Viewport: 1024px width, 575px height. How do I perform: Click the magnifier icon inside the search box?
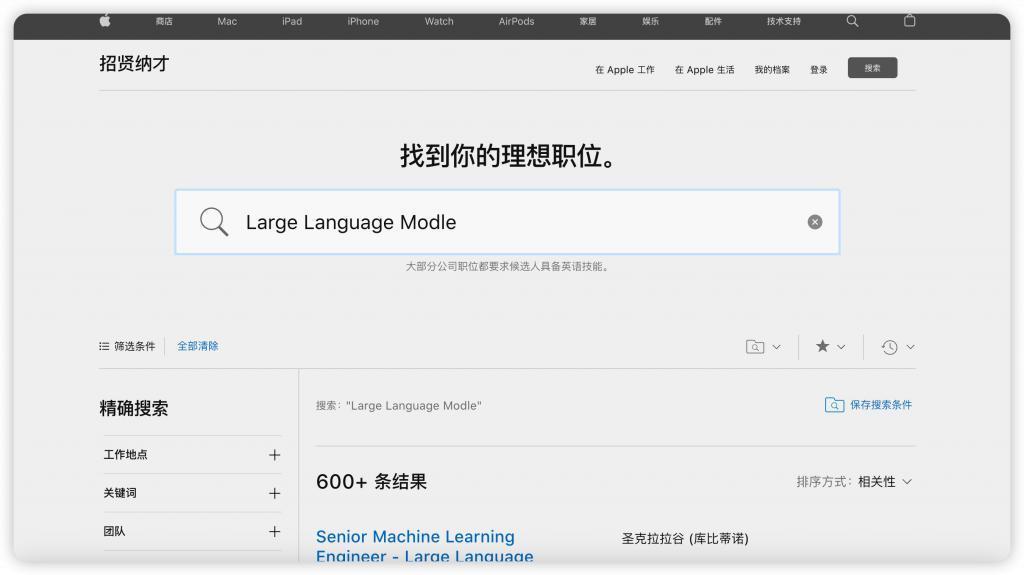214,222
